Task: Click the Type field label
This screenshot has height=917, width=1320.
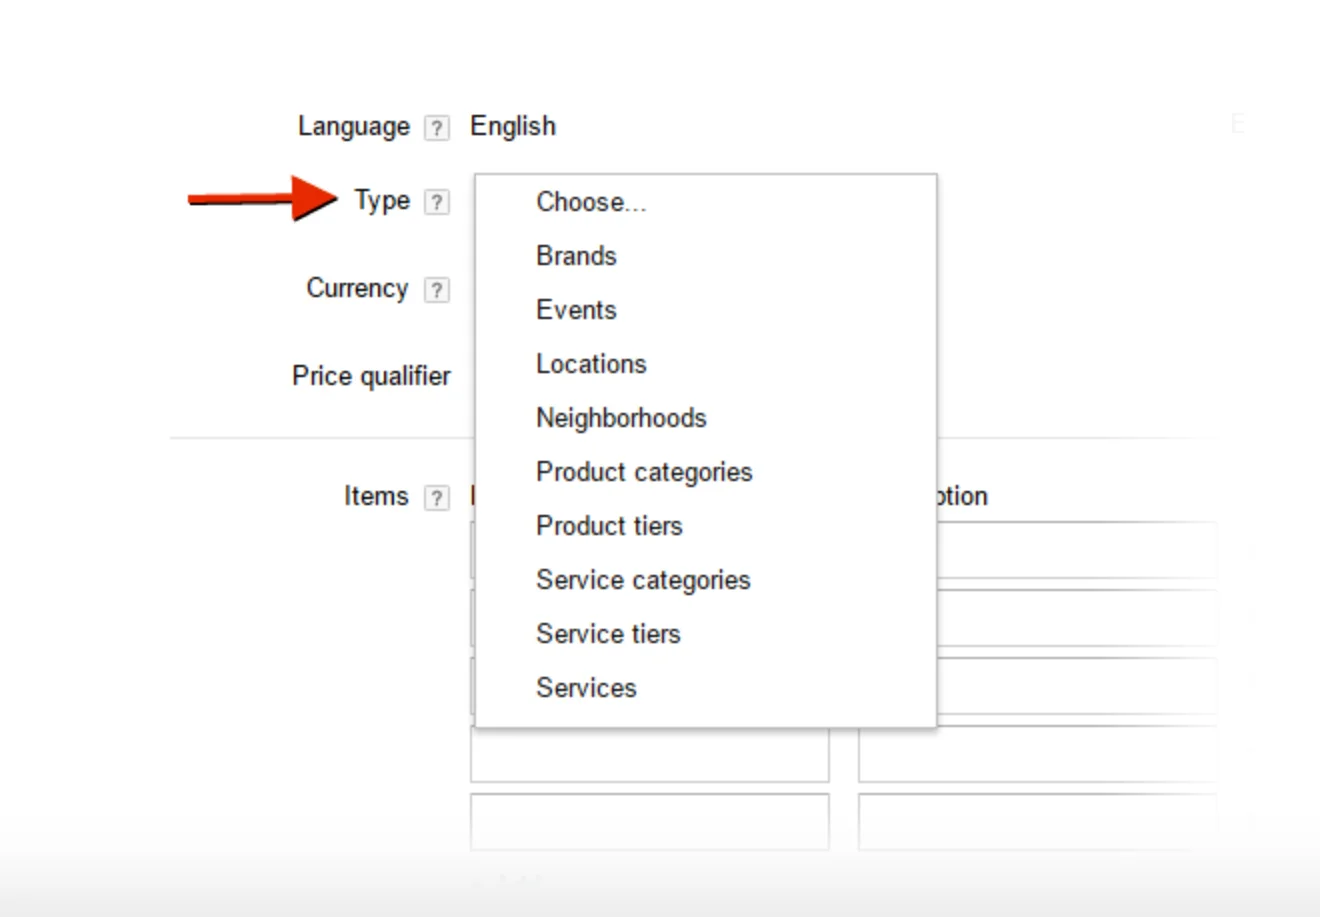Action: 382,200
